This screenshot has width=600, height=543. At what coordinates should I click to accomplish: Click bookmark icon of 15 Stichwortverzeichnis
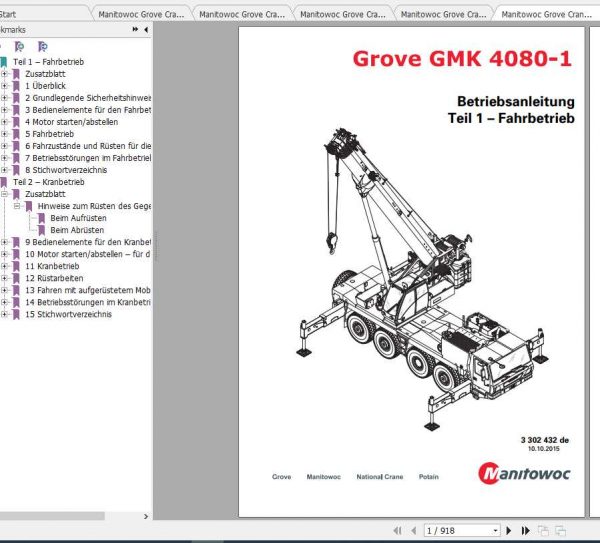[16, 315]
